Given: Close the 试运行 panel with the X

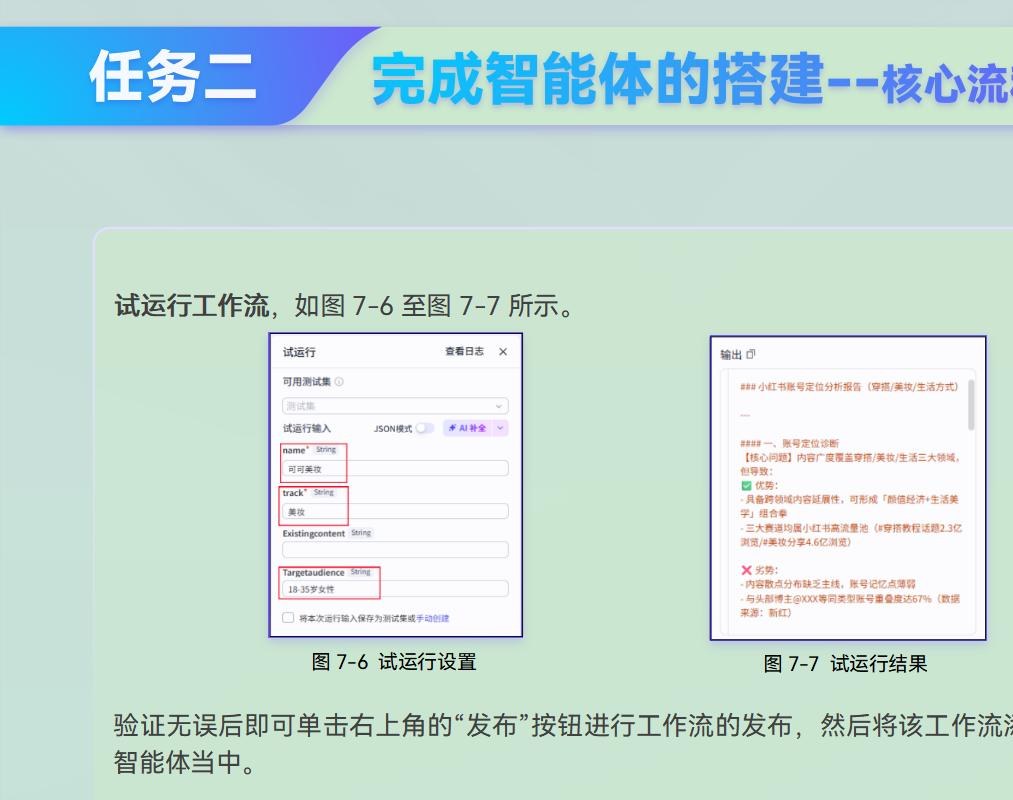Looking at the screenshot, I should [x=503, y=352].
